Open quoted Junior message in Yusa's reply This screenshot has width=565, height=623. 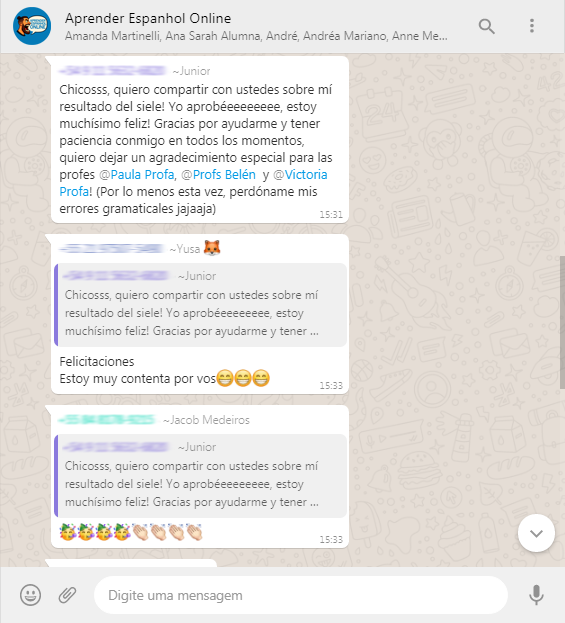[201, 305]
